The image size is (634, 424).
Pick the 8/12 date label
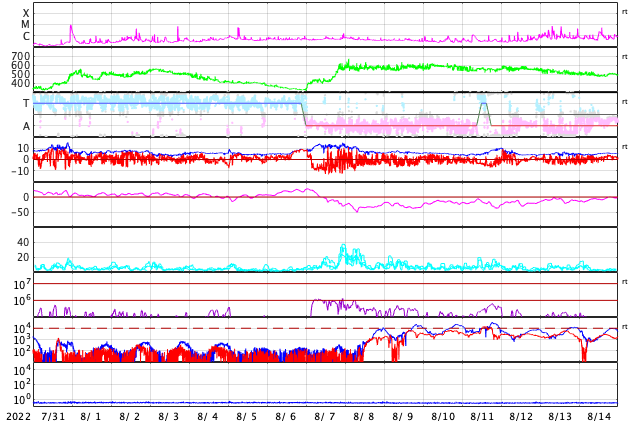[x=521, y=417]
